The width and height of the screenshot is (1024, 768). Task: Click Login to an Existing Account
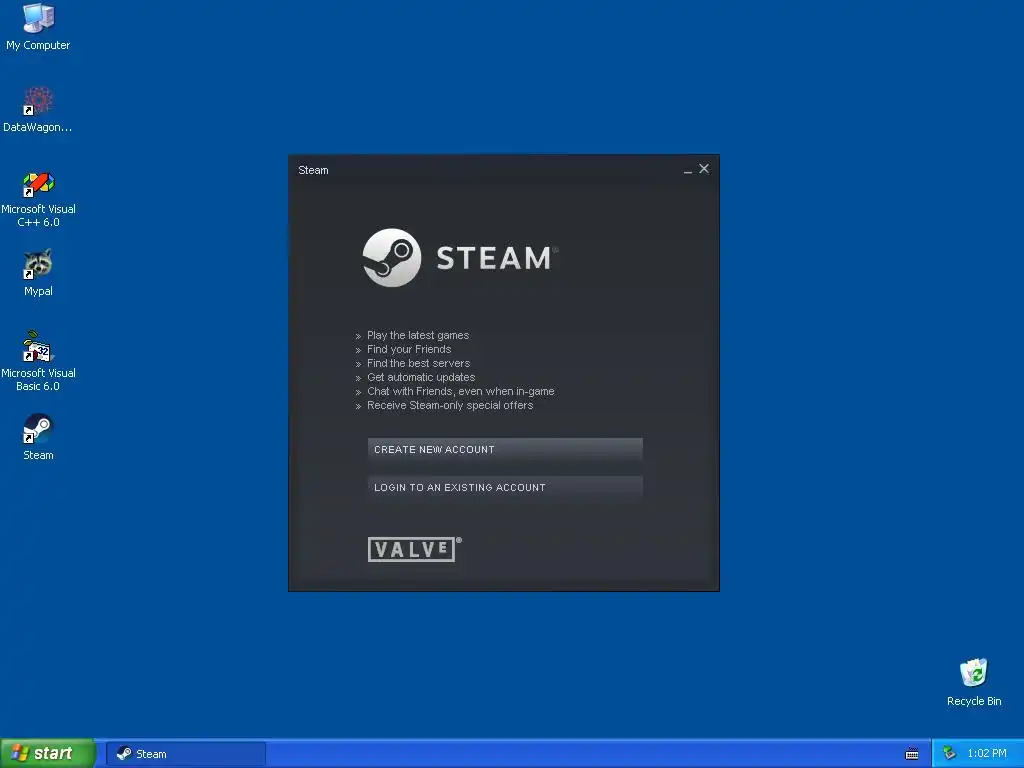(505, 487)
